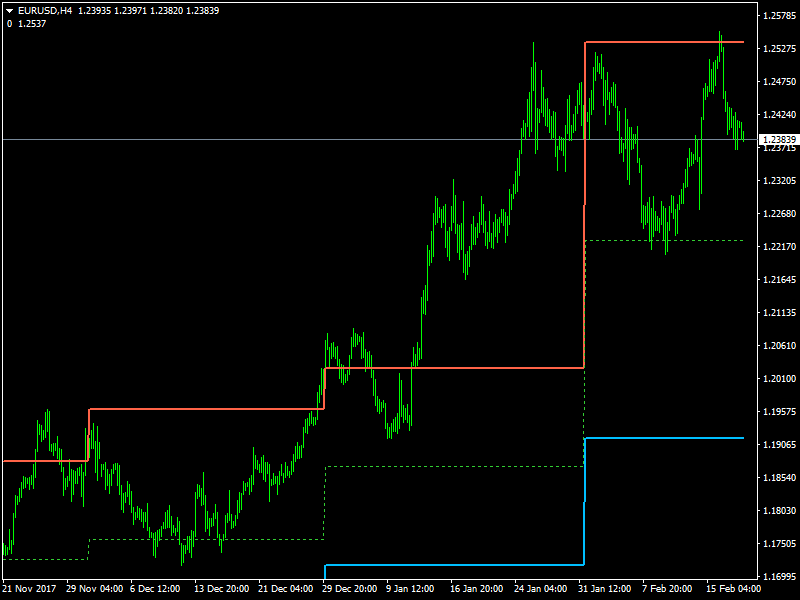Click the triangle arrow beside EURUSD,H4
800x600 pixels.
(x=10, y=10)
